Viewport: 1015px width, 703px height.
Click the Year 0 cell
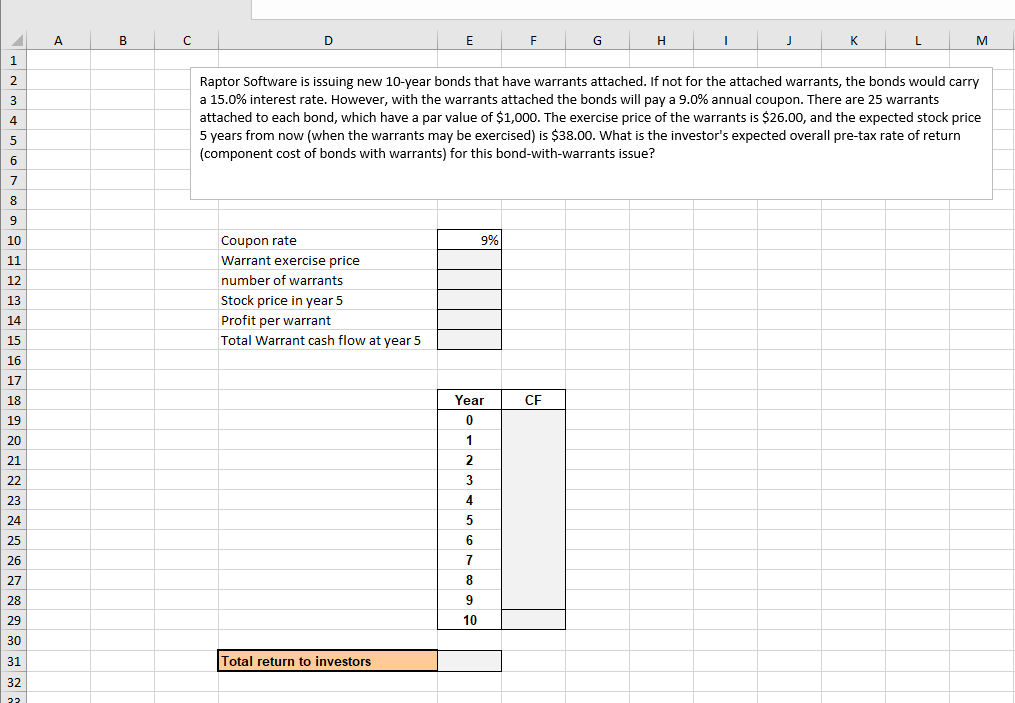coord(469,420)
